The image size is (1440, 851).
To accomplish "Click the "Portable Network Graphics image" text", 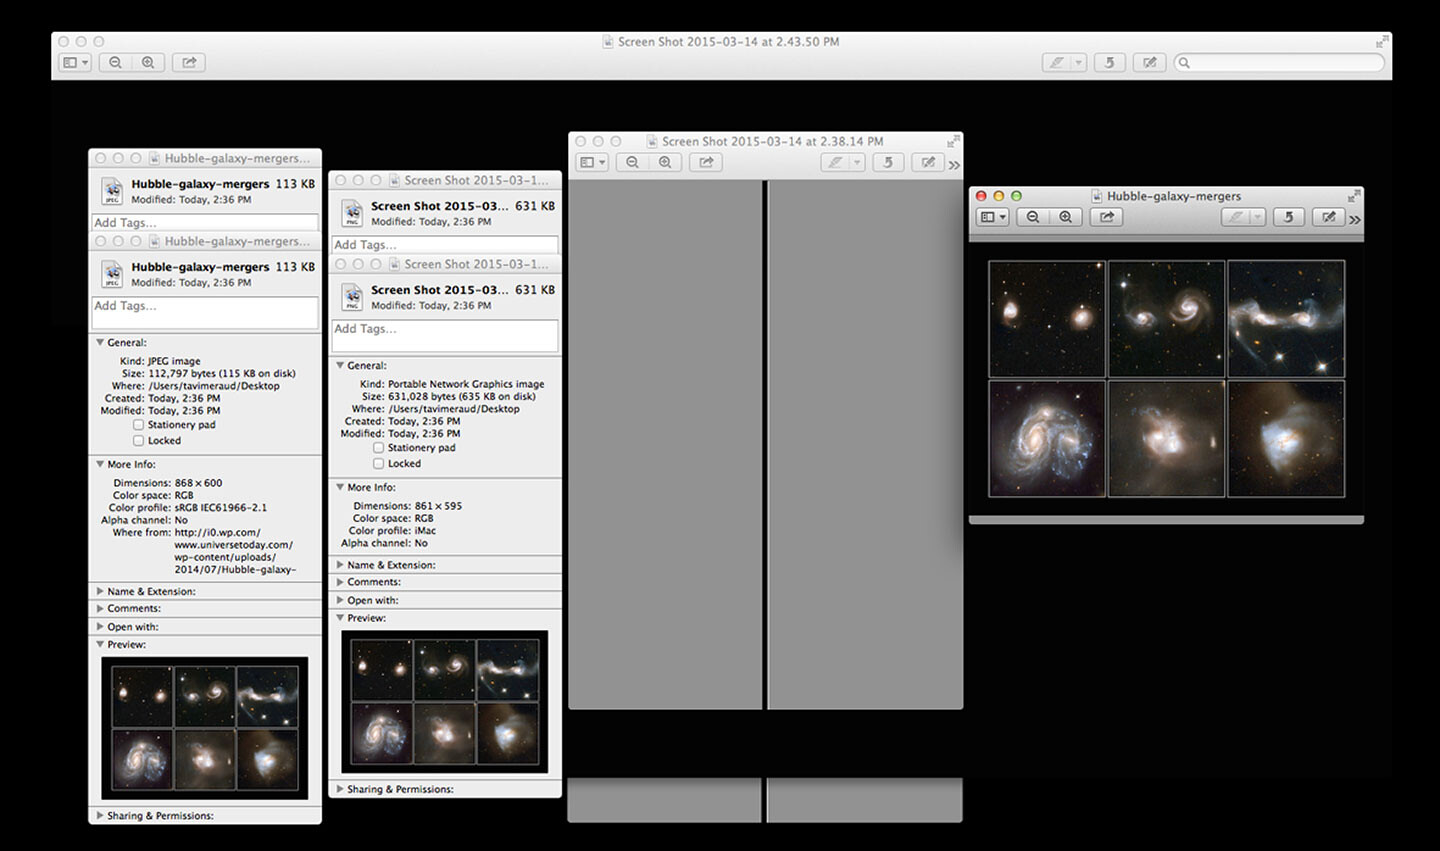I will click(466, 384).
